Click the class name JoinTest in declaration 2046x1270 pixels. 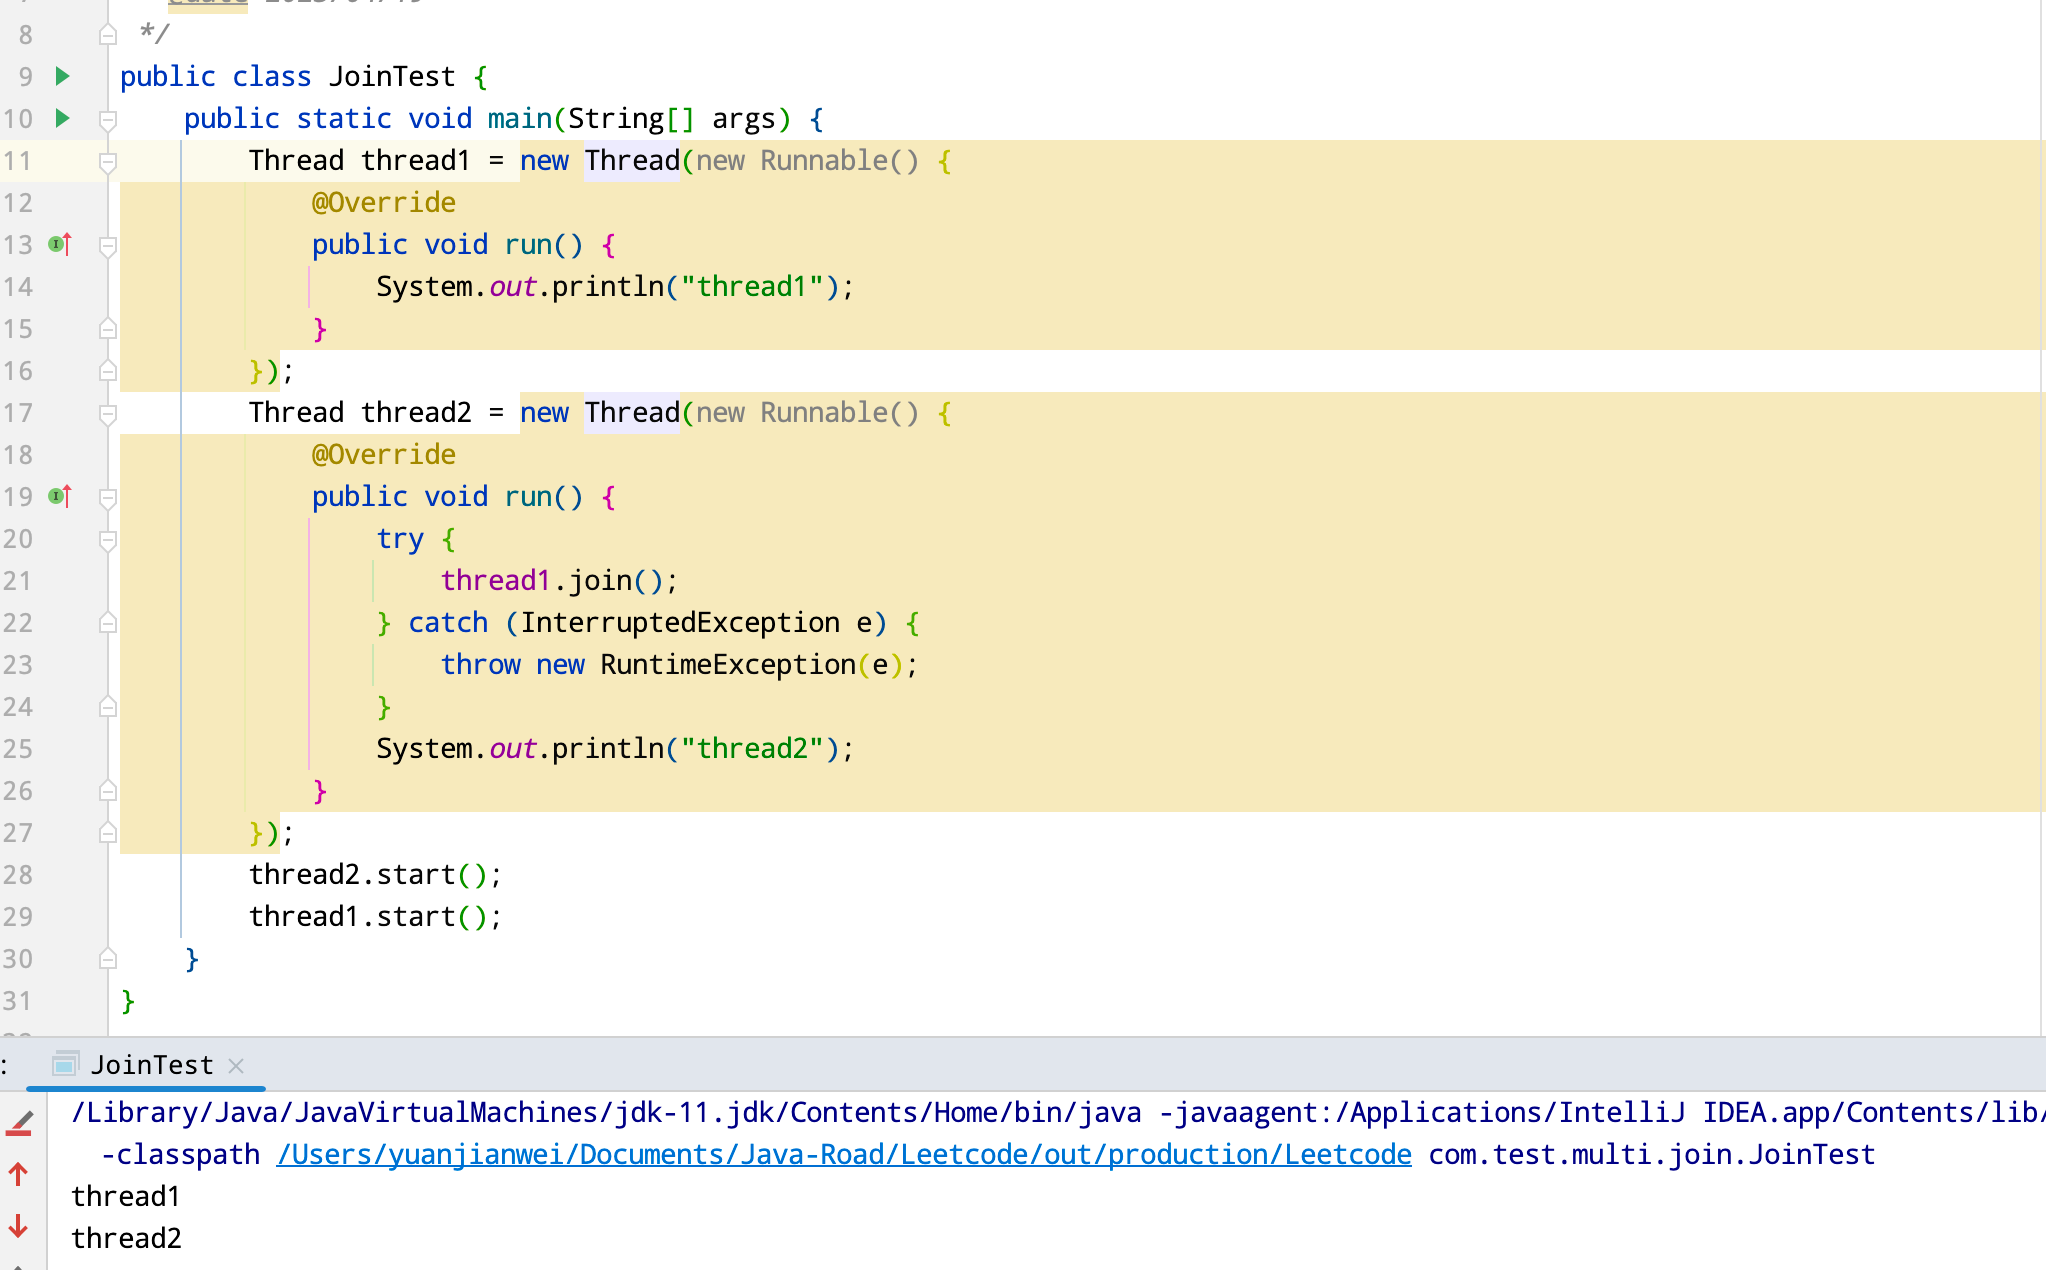click(392, 76)
